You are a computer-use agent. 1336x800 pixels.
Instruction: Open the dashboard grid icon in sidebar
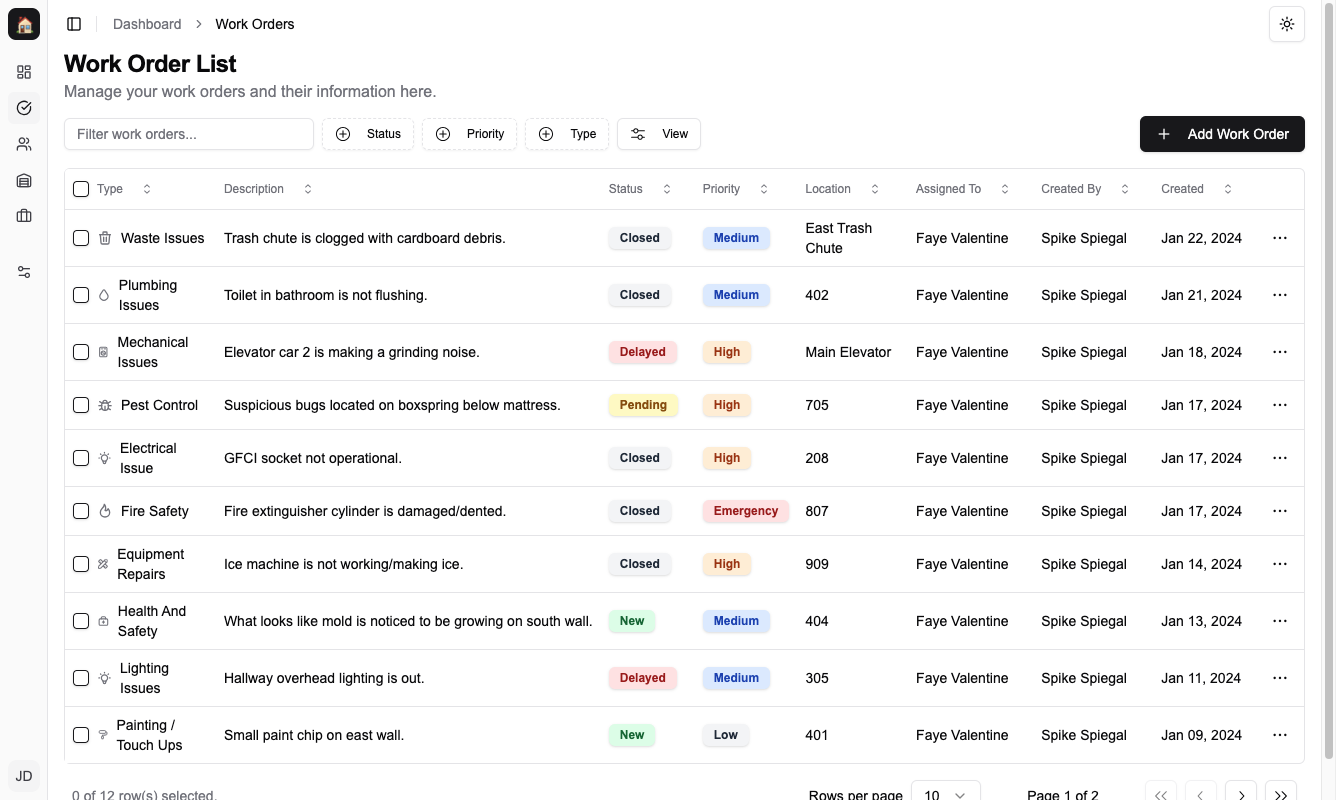[x=24, y=72]
